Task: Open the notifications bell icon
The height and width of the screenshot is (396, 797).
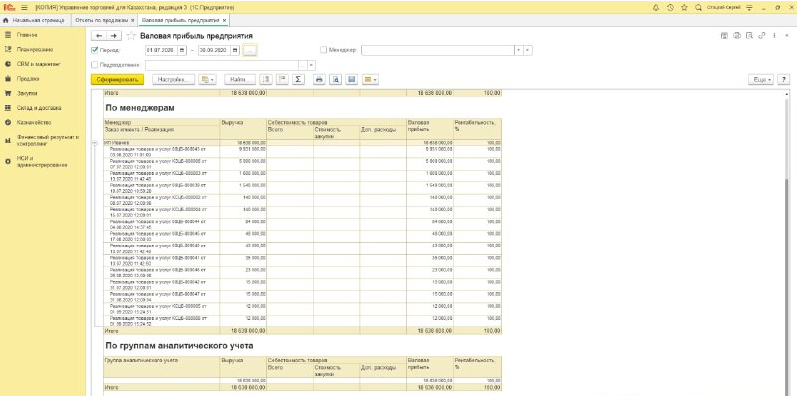Action: [x=656, y=8]
